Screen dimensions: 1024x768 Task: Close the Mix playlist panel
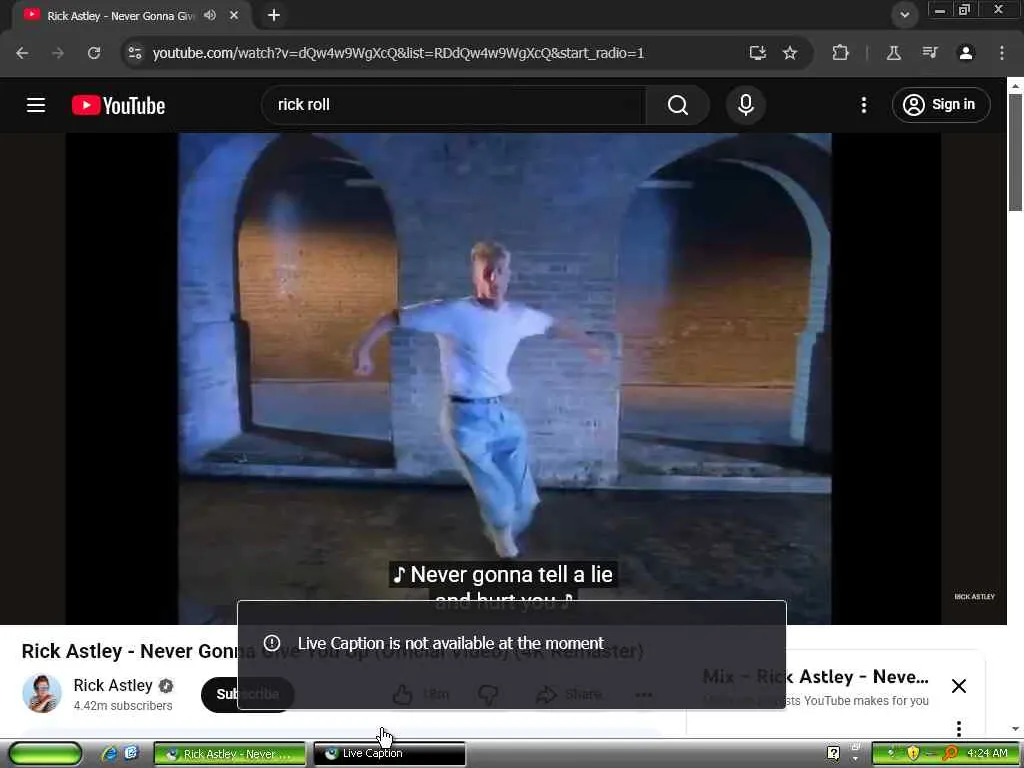point(958,686)
